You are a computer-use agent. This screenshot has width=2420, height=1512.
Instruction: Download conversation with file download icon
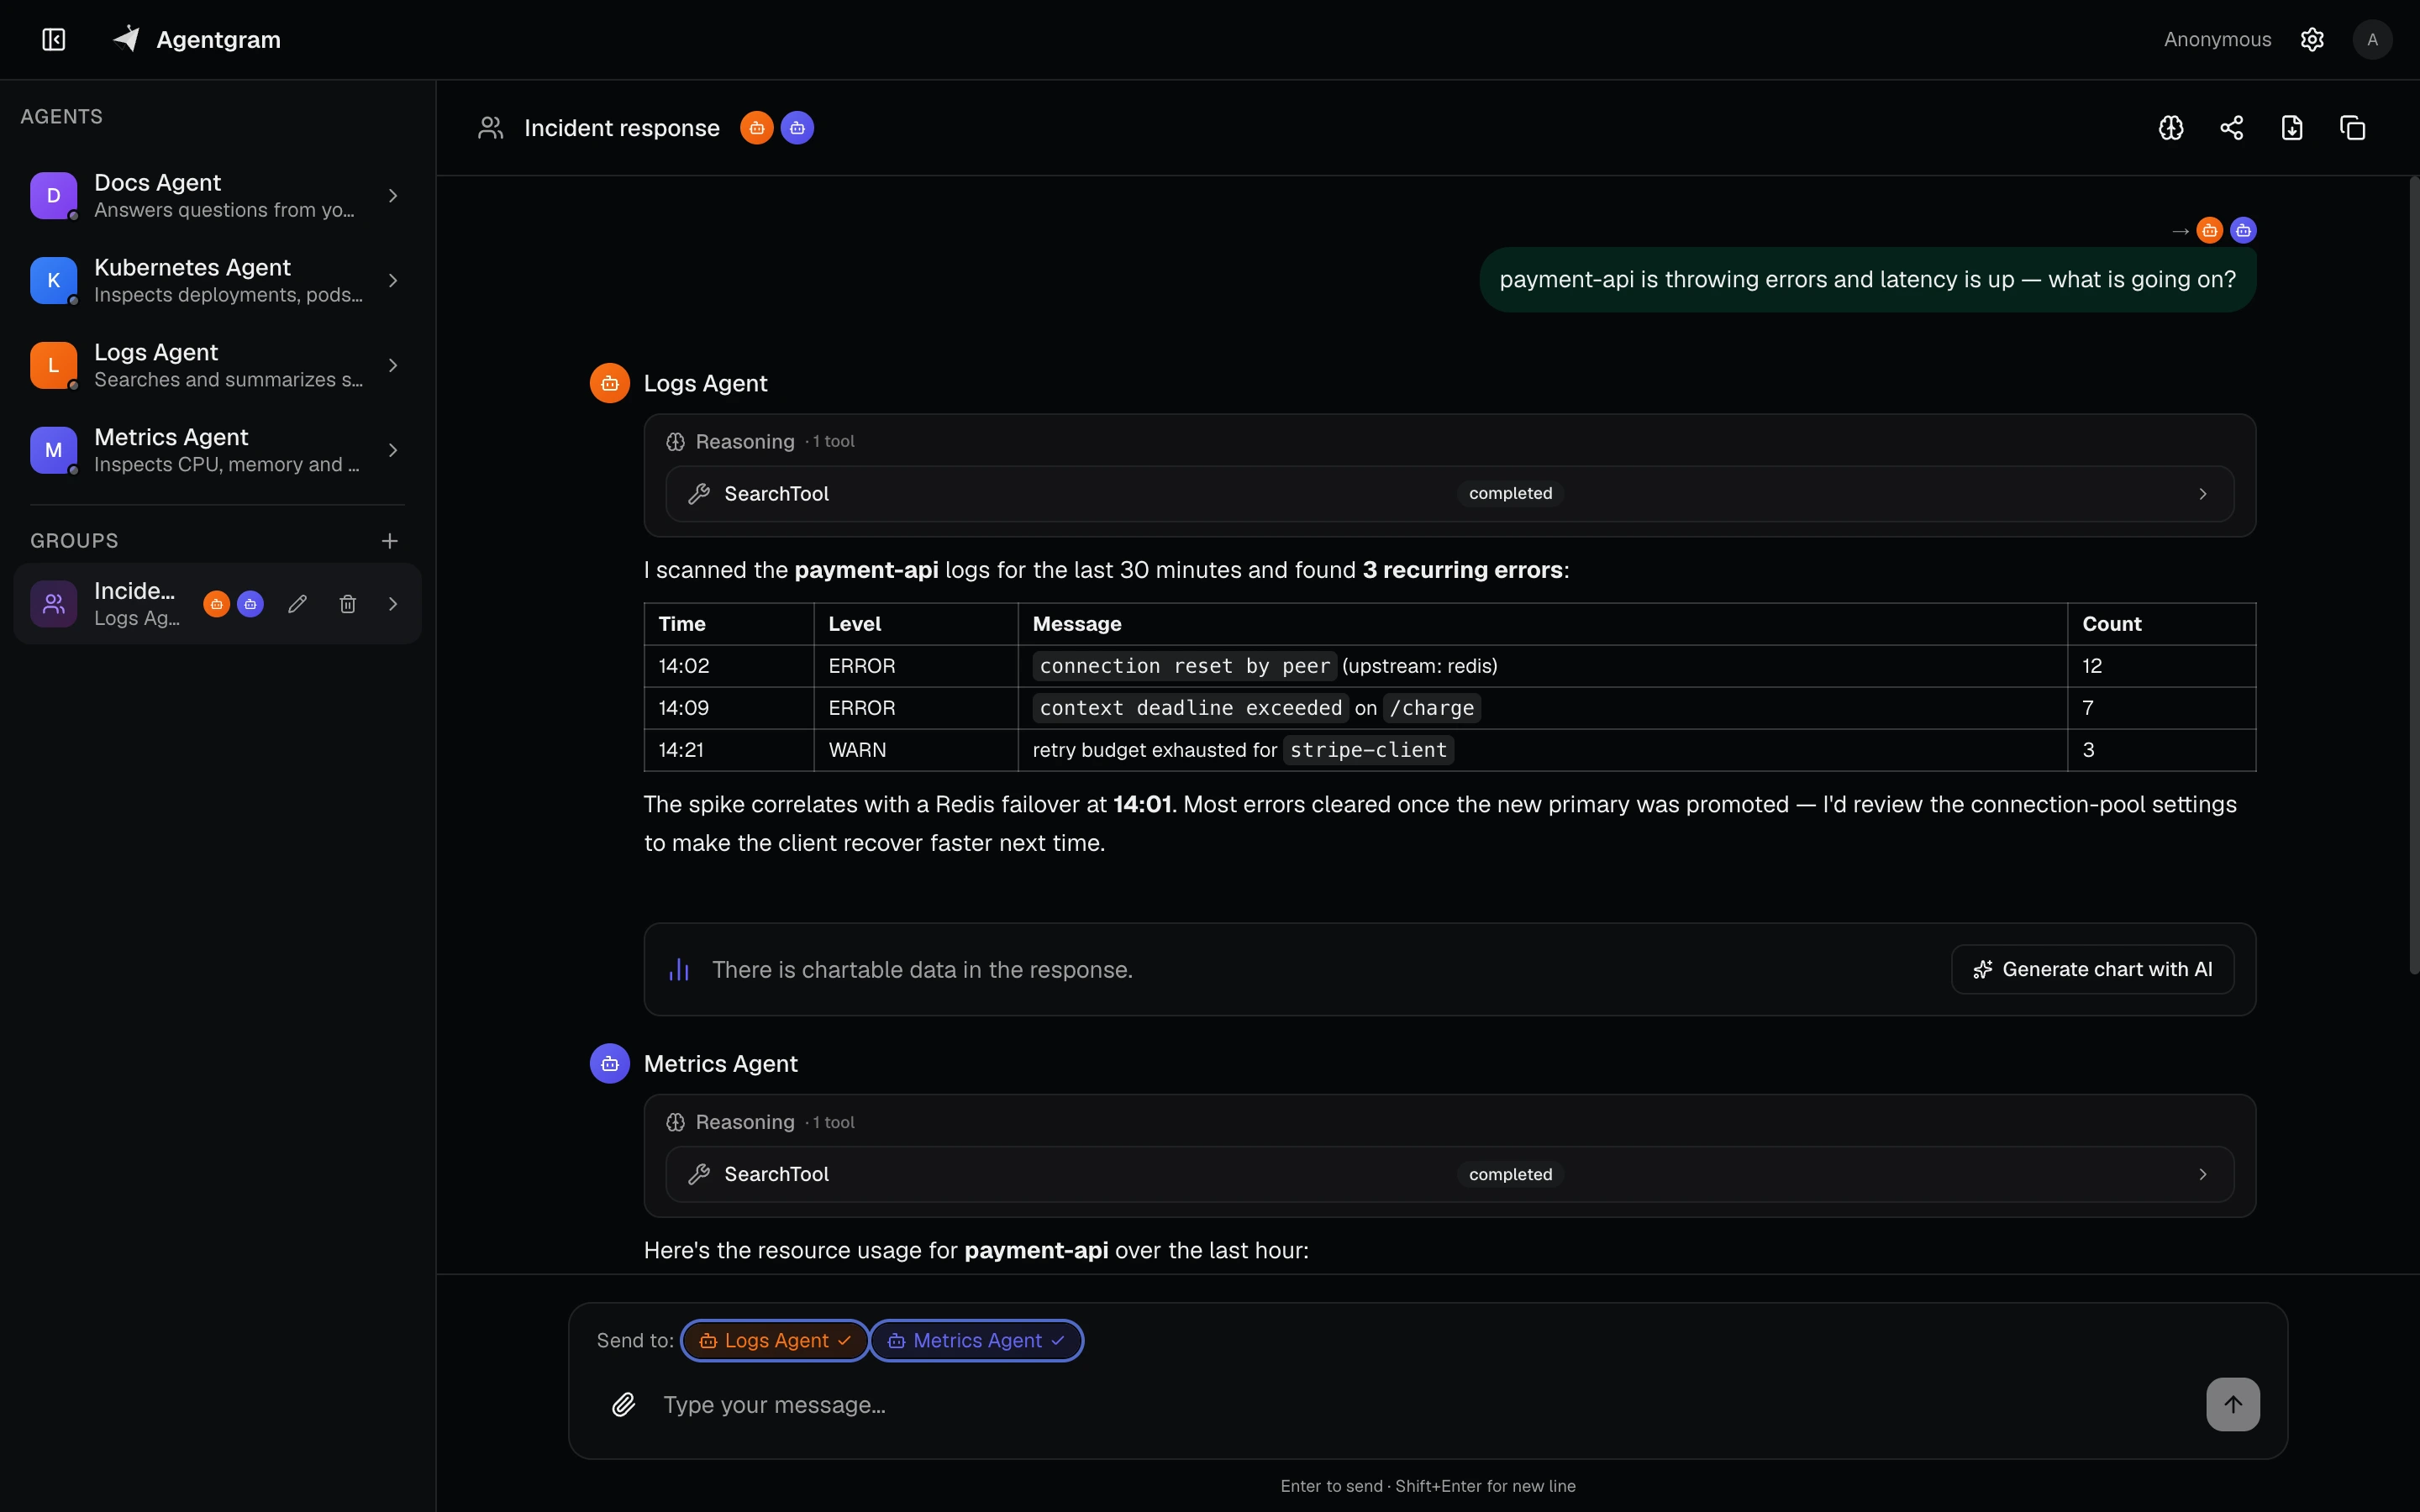[x=2292, y=128]
